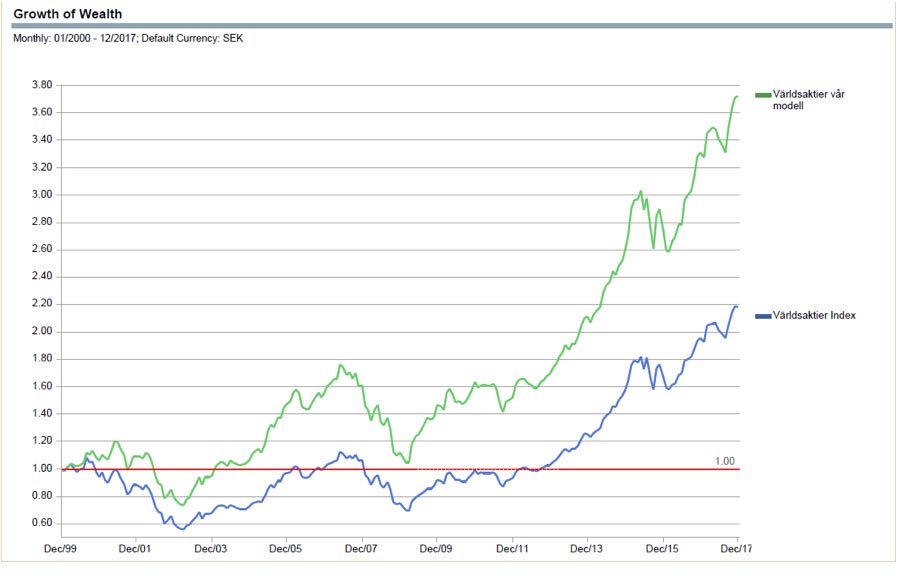This screenshot has height=575, width=905.
Task: Select the Världsaktier Index legend label
Action: pyautogui.click(x=814, y=315)
